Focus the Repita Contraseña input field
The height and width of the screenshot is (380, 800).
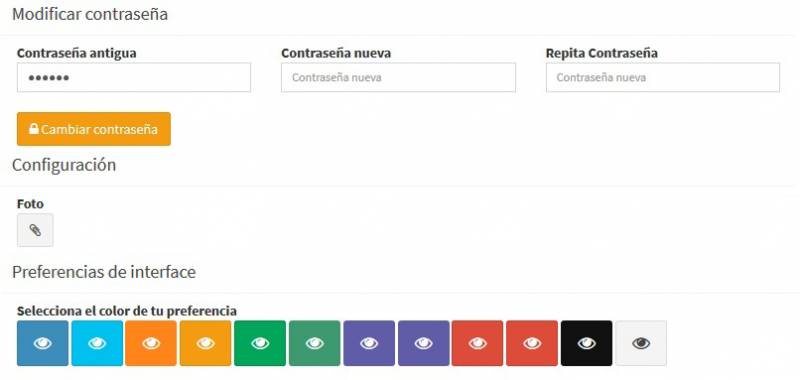[x=663, y=78]
